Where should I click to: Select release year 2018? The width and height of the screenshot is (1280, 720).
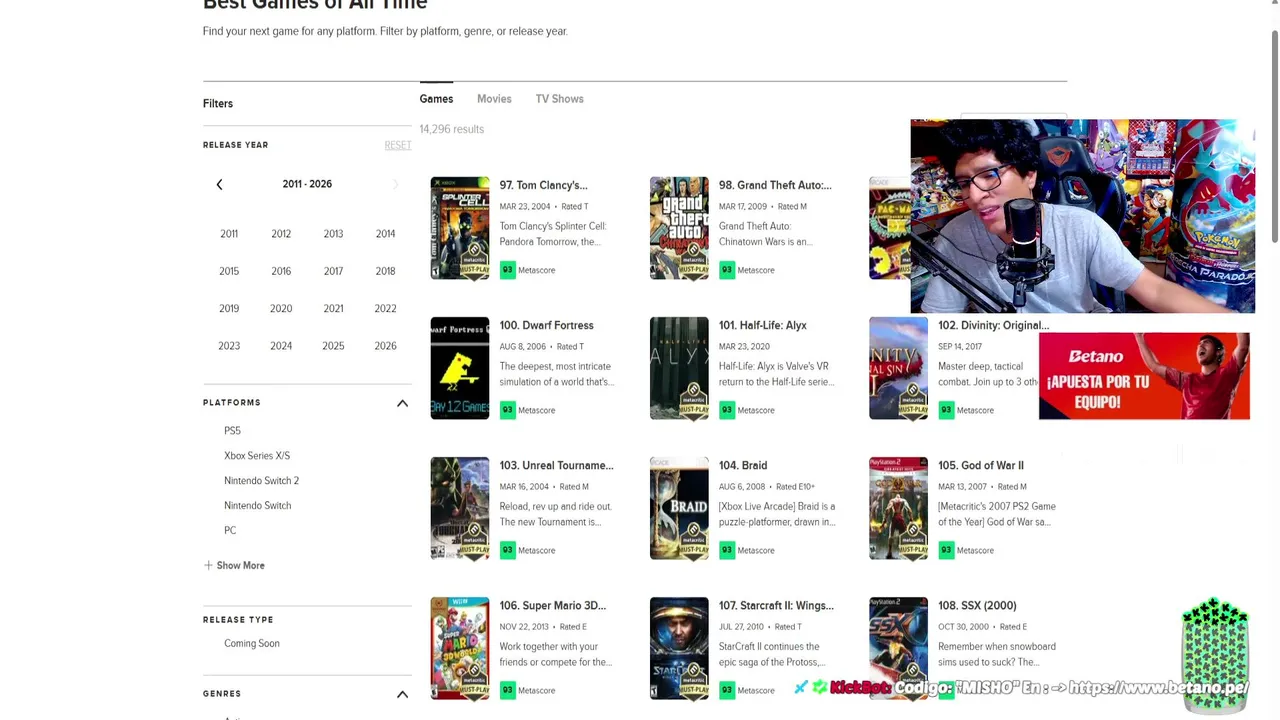[385, 271]
